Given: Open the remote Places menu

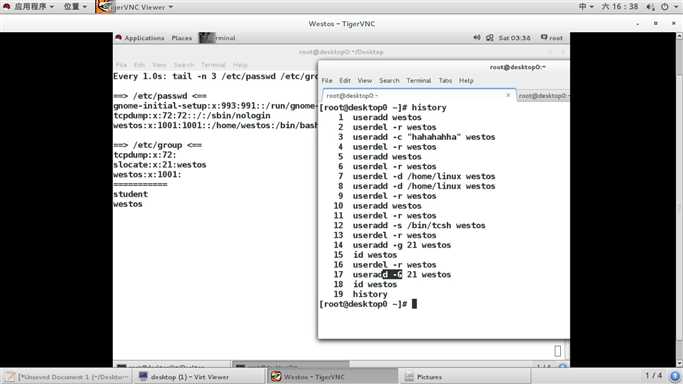Looking at the screenshot, I should pos(182,38).
